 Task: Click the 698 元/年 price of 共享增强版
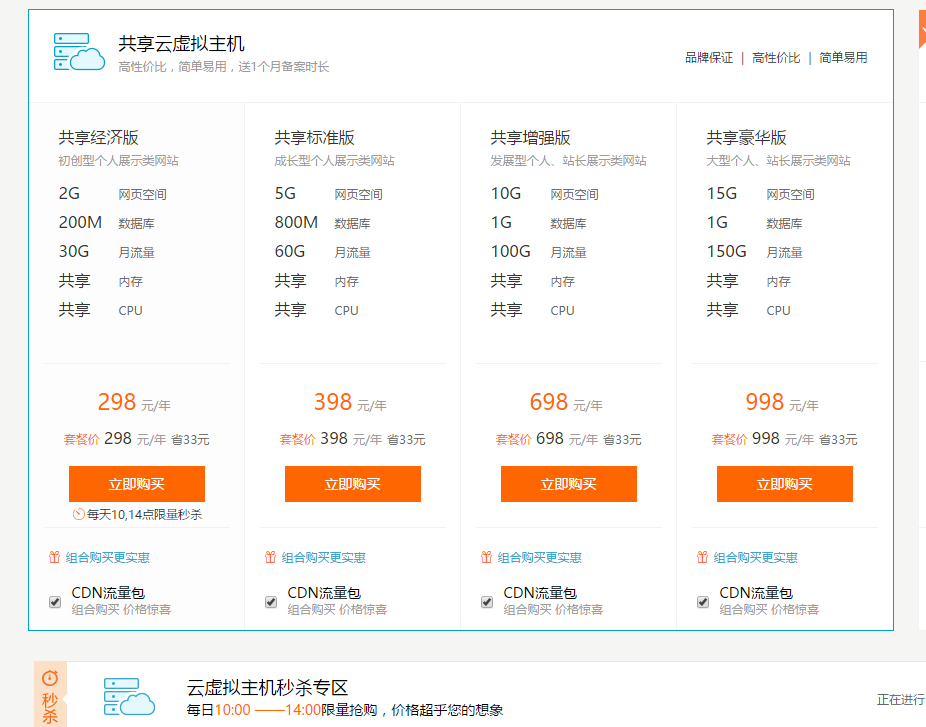click(x=566, y=402)
